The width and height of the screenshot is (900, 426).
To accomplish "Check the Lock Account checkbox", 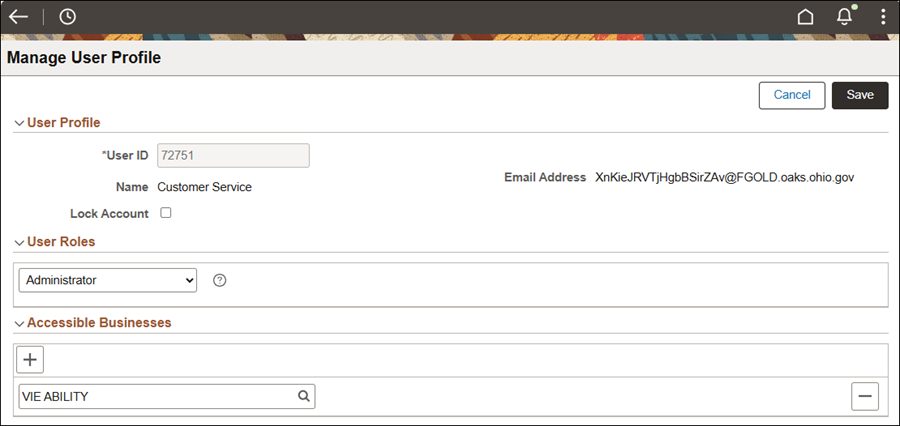I will (x=166, y=213).
